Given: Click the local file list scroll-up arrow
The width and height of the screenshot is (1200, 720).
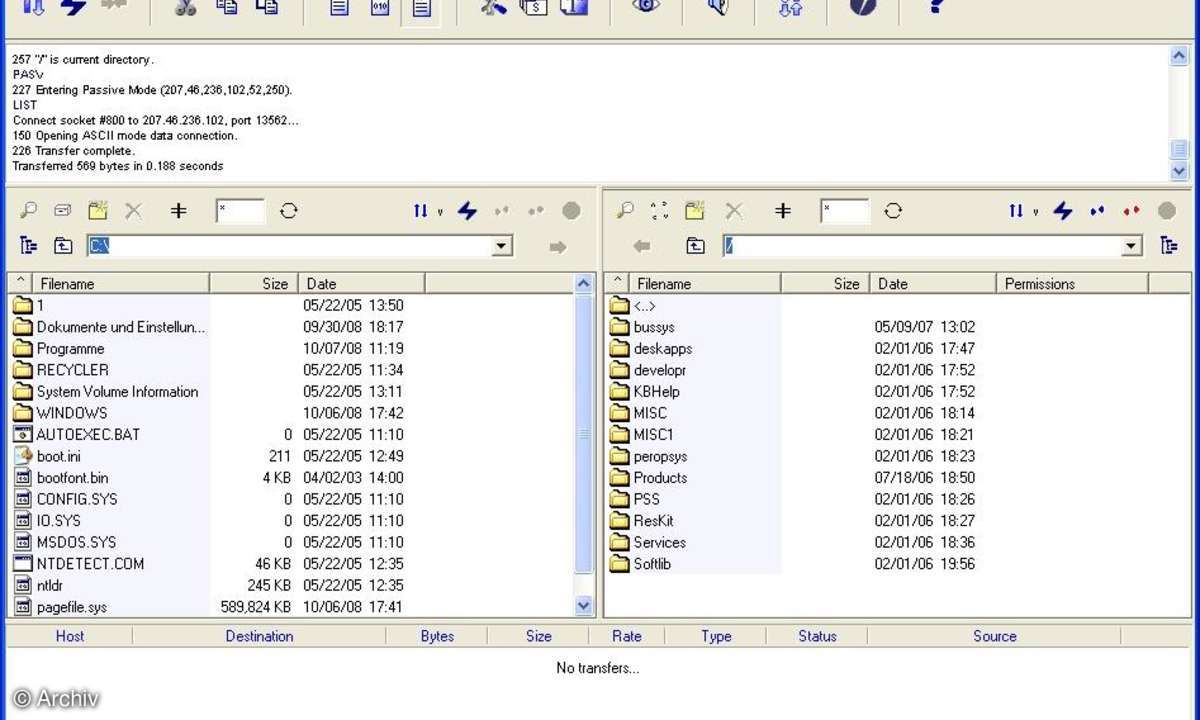Looking at the screenshot, I should (585, 284).
